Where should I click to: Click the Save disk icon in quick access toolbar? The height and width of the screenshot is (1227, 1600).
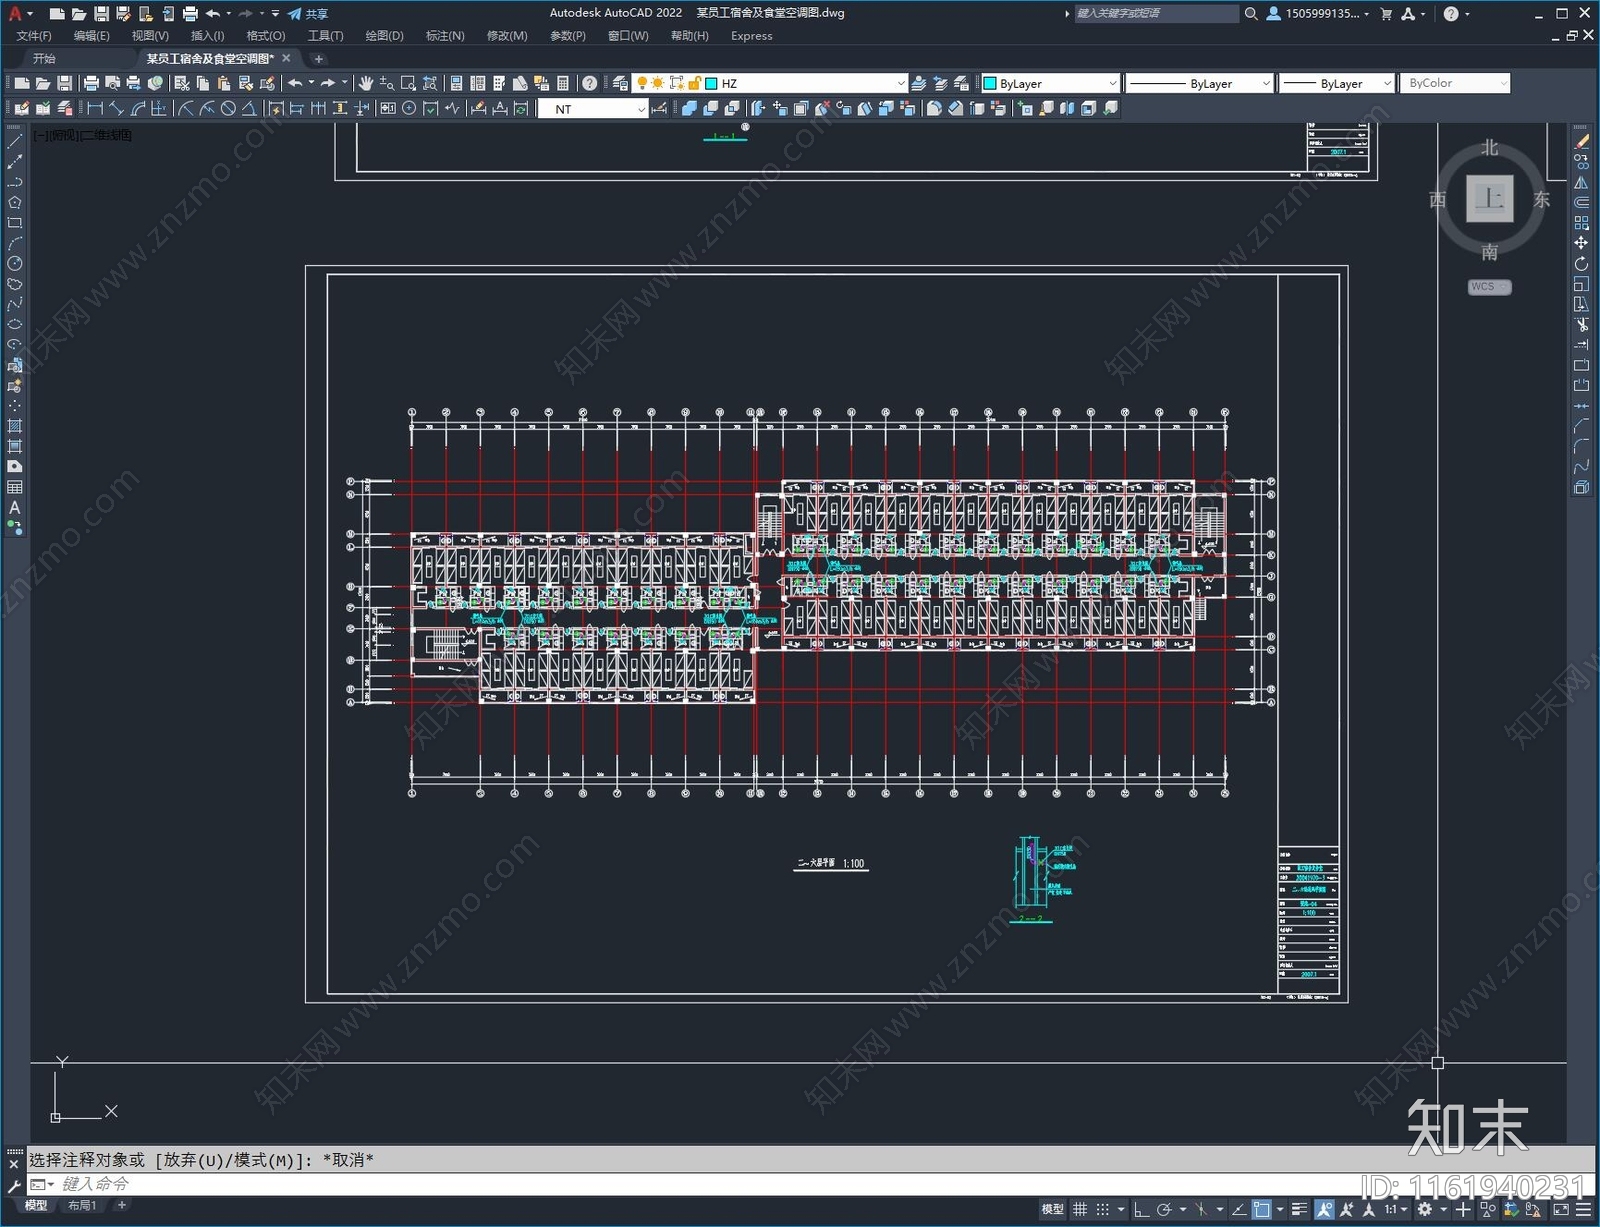tap(101, 14)
